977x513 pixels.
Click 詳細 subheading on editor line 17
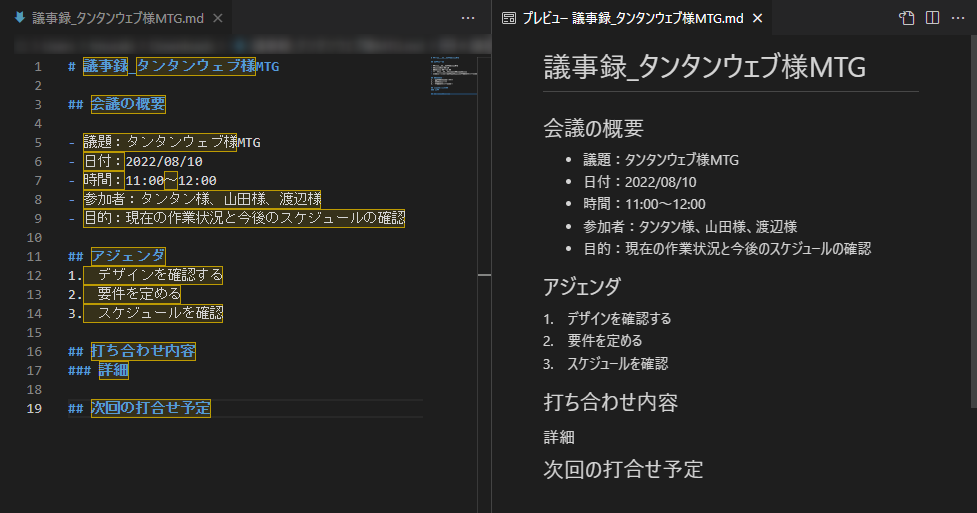(x=113, y=370)
